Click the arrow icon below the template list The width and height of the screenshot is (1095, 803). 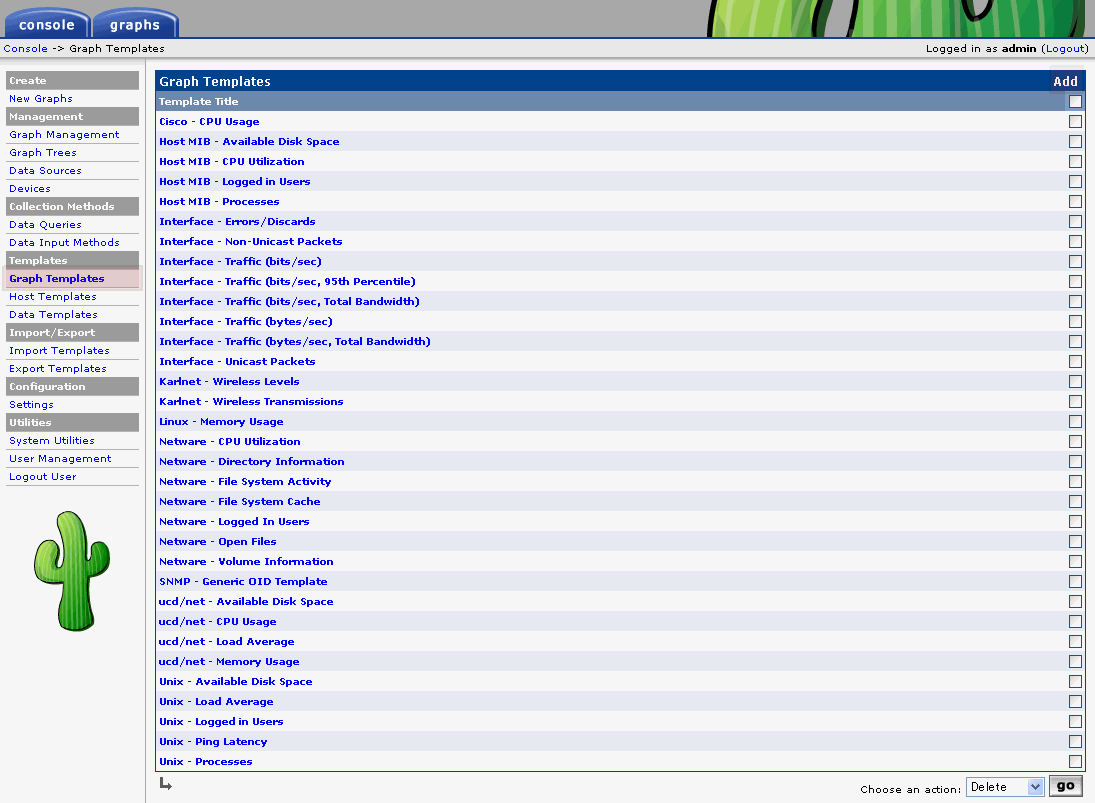pyautogui.click(x=165, y=783)
